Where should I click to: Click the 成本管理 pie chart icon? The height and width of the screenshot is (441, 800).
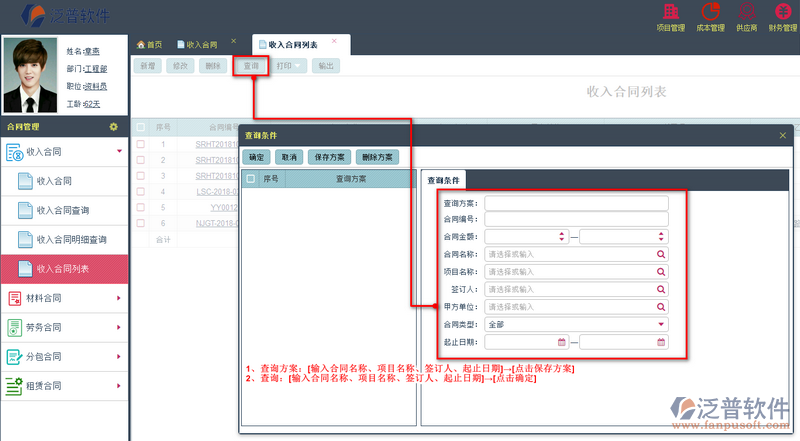[x=710, y=16]
